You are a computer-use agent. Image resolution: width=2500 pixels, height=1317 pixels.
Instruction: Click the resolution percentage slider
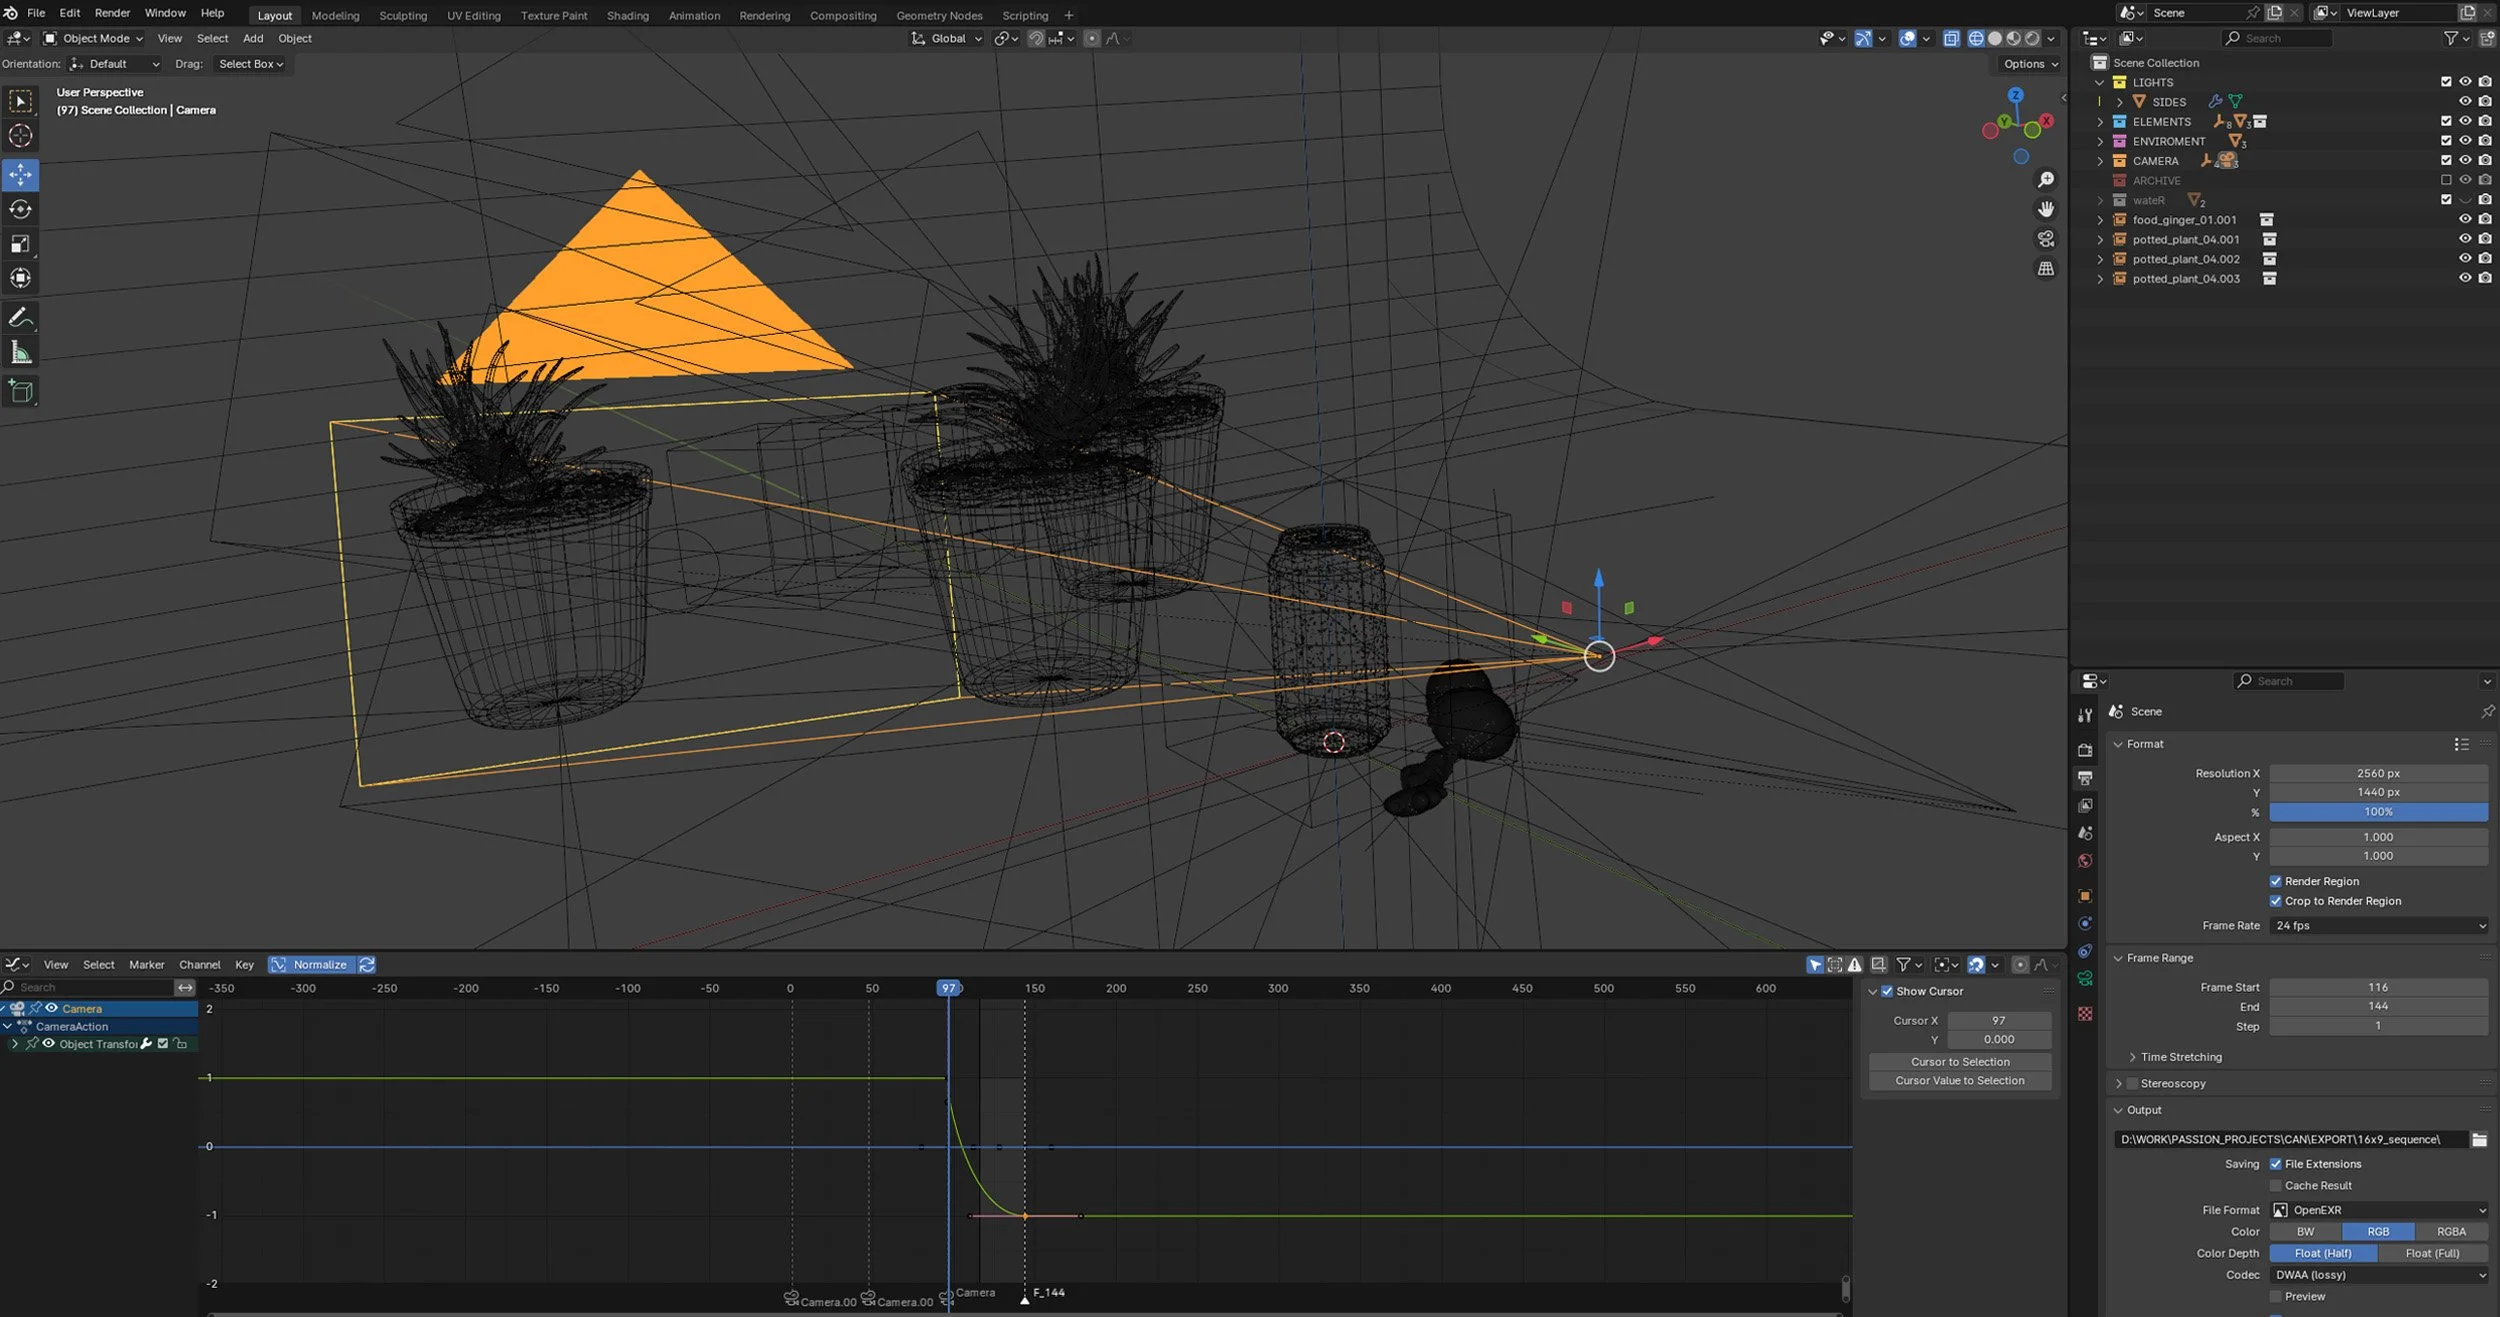(2377, 812)
